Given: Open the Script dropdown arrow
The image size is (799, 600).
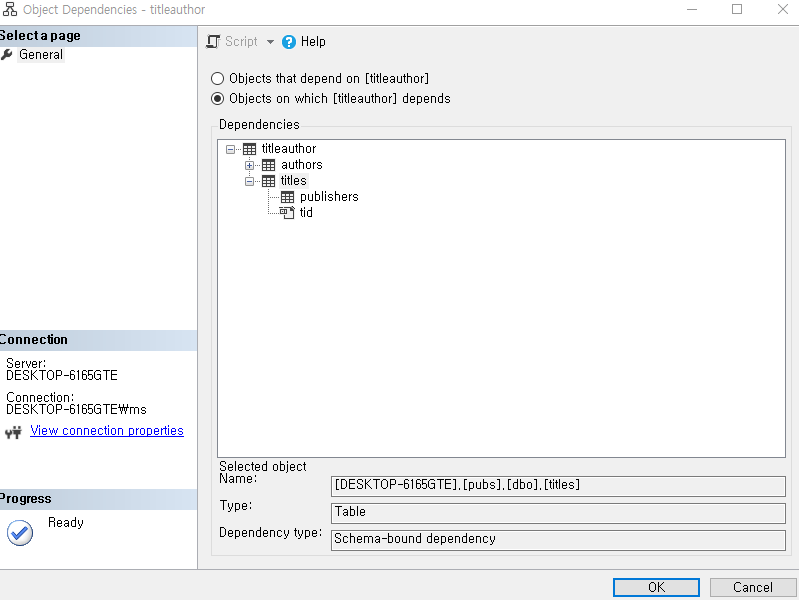Looking at the screenshot, I should pos(270,42).
